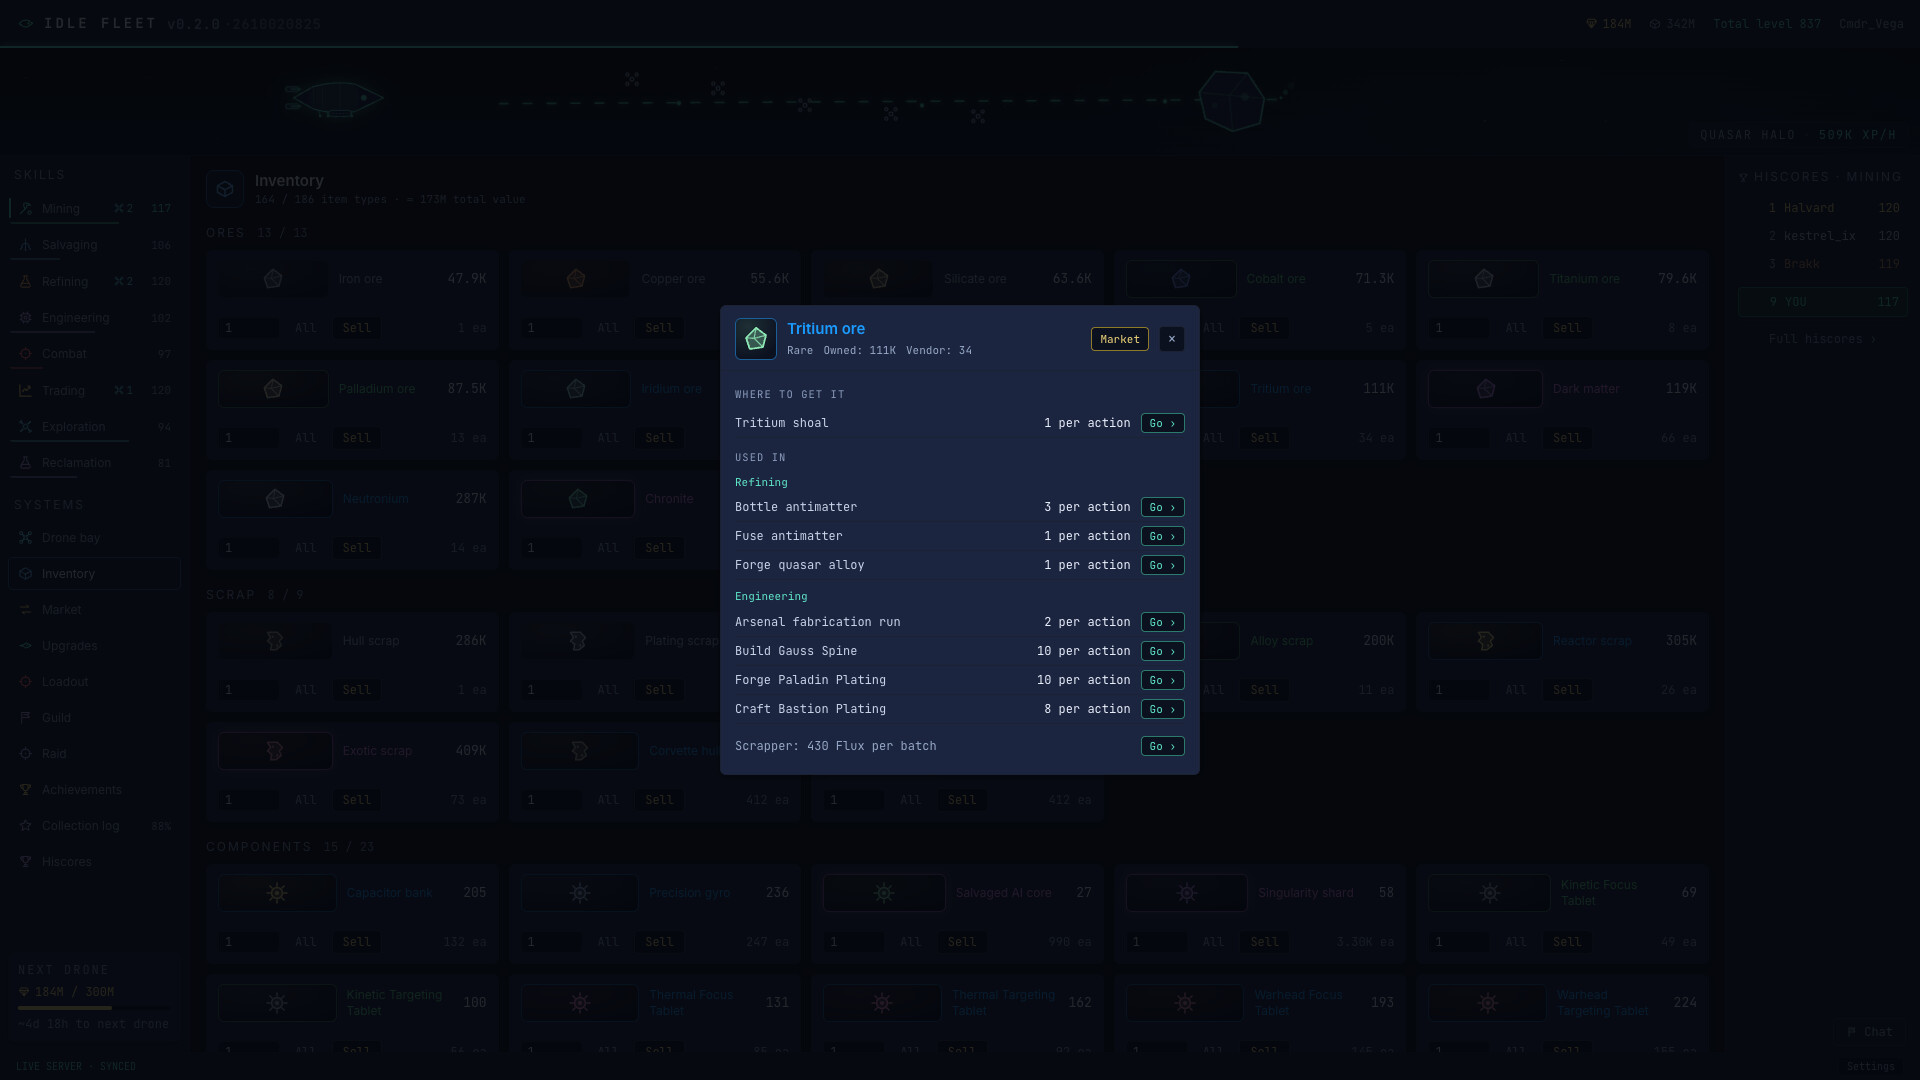1920x1080 pixels.
Task: Click the Guild flag icon
Action: coord(26,718)
